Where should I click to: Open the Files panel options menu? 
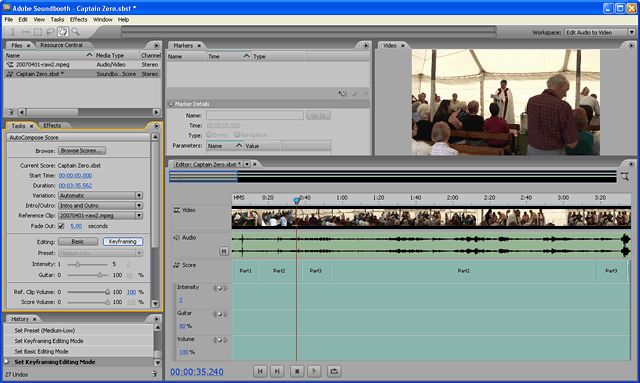(x=156, y=45)
